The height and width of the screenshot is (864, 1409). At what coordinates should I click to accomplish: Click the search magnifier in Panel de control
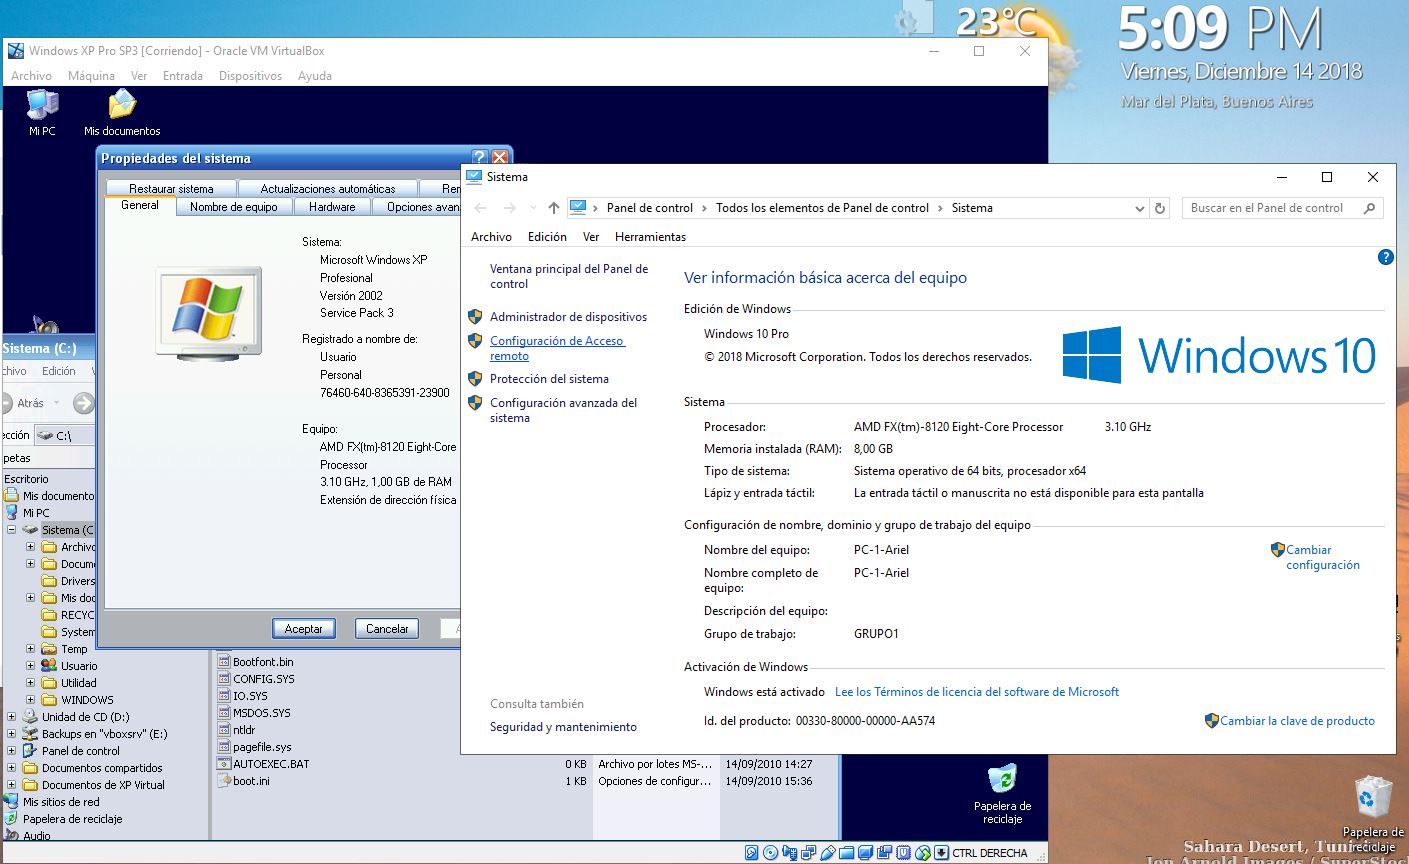1369,208
